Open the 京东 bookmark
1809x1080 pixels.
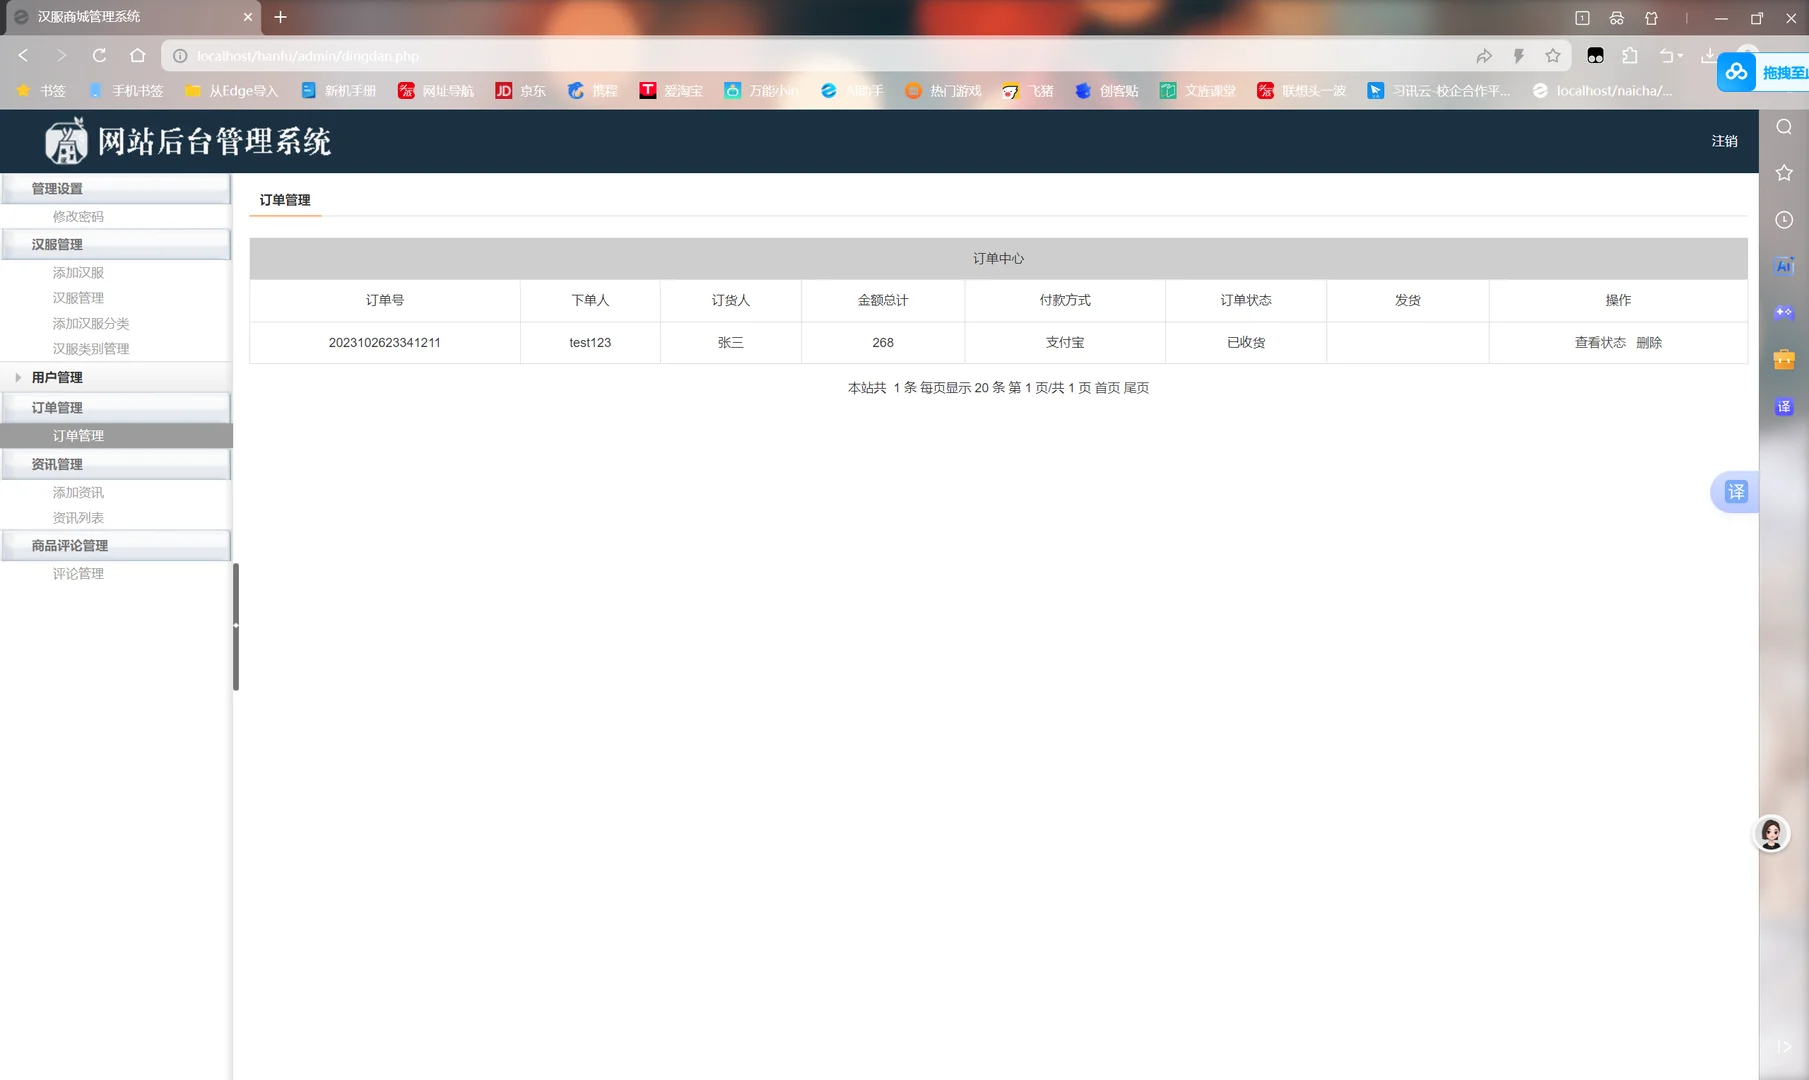pos(521,91)
